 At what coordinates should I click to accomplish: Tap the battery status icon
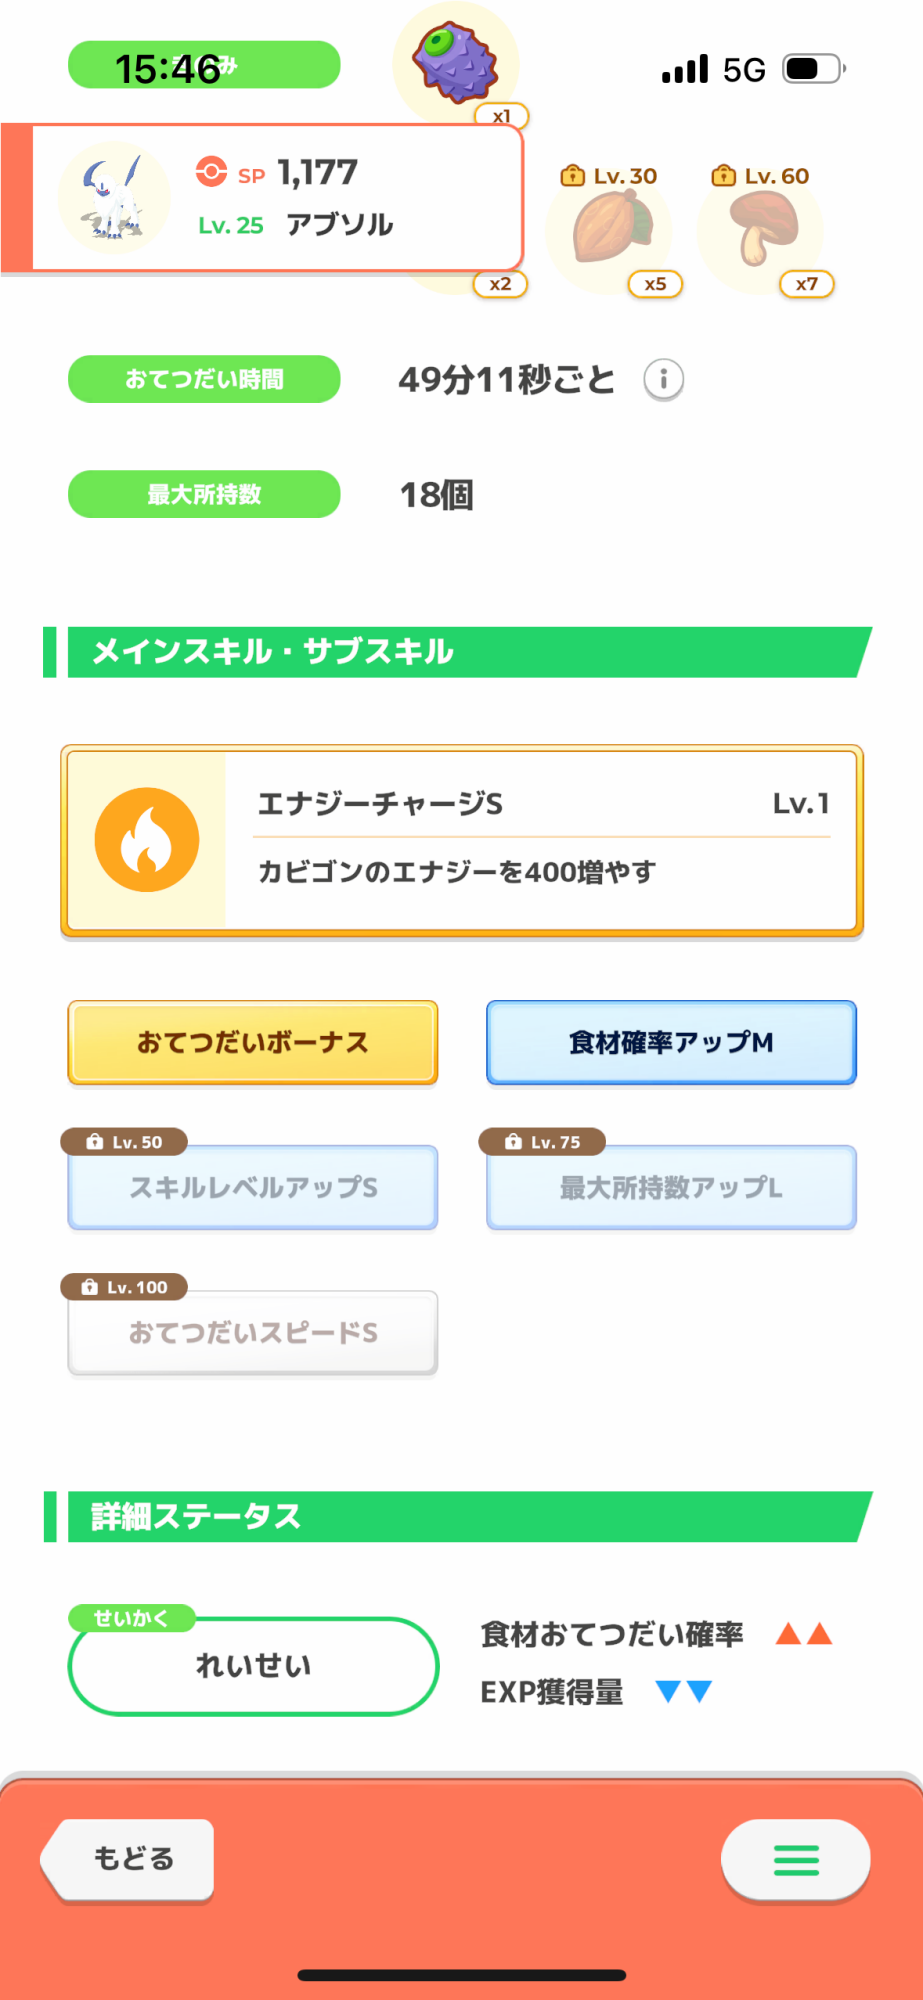813,69
